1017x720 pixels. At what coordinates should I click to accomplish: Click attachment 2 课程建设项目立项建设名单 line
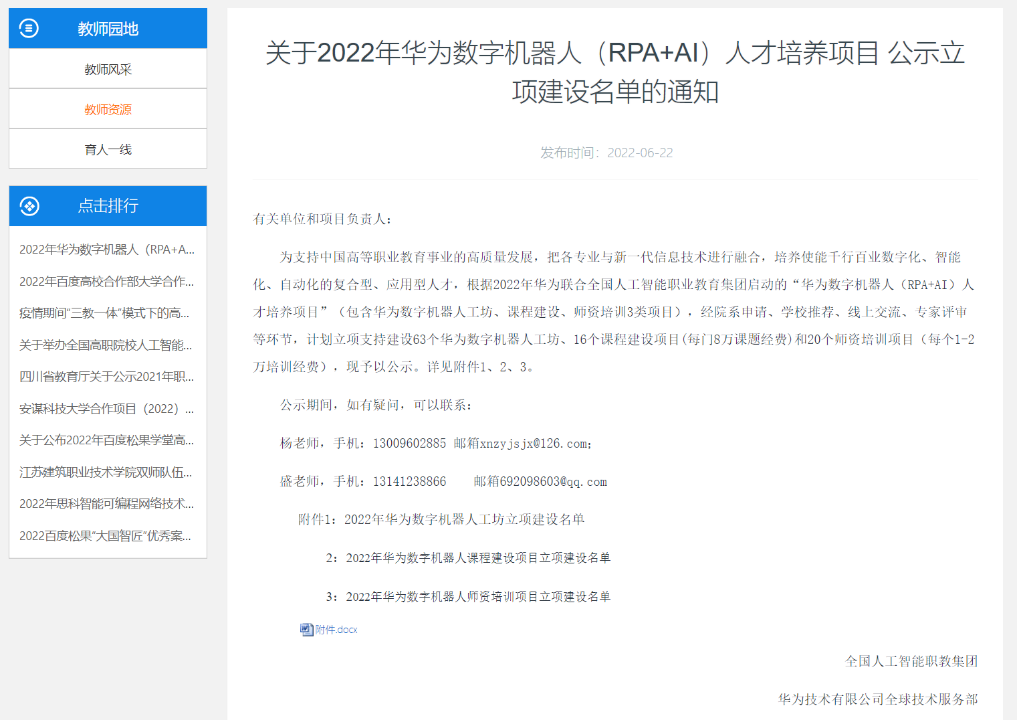(x=468, y=558)
